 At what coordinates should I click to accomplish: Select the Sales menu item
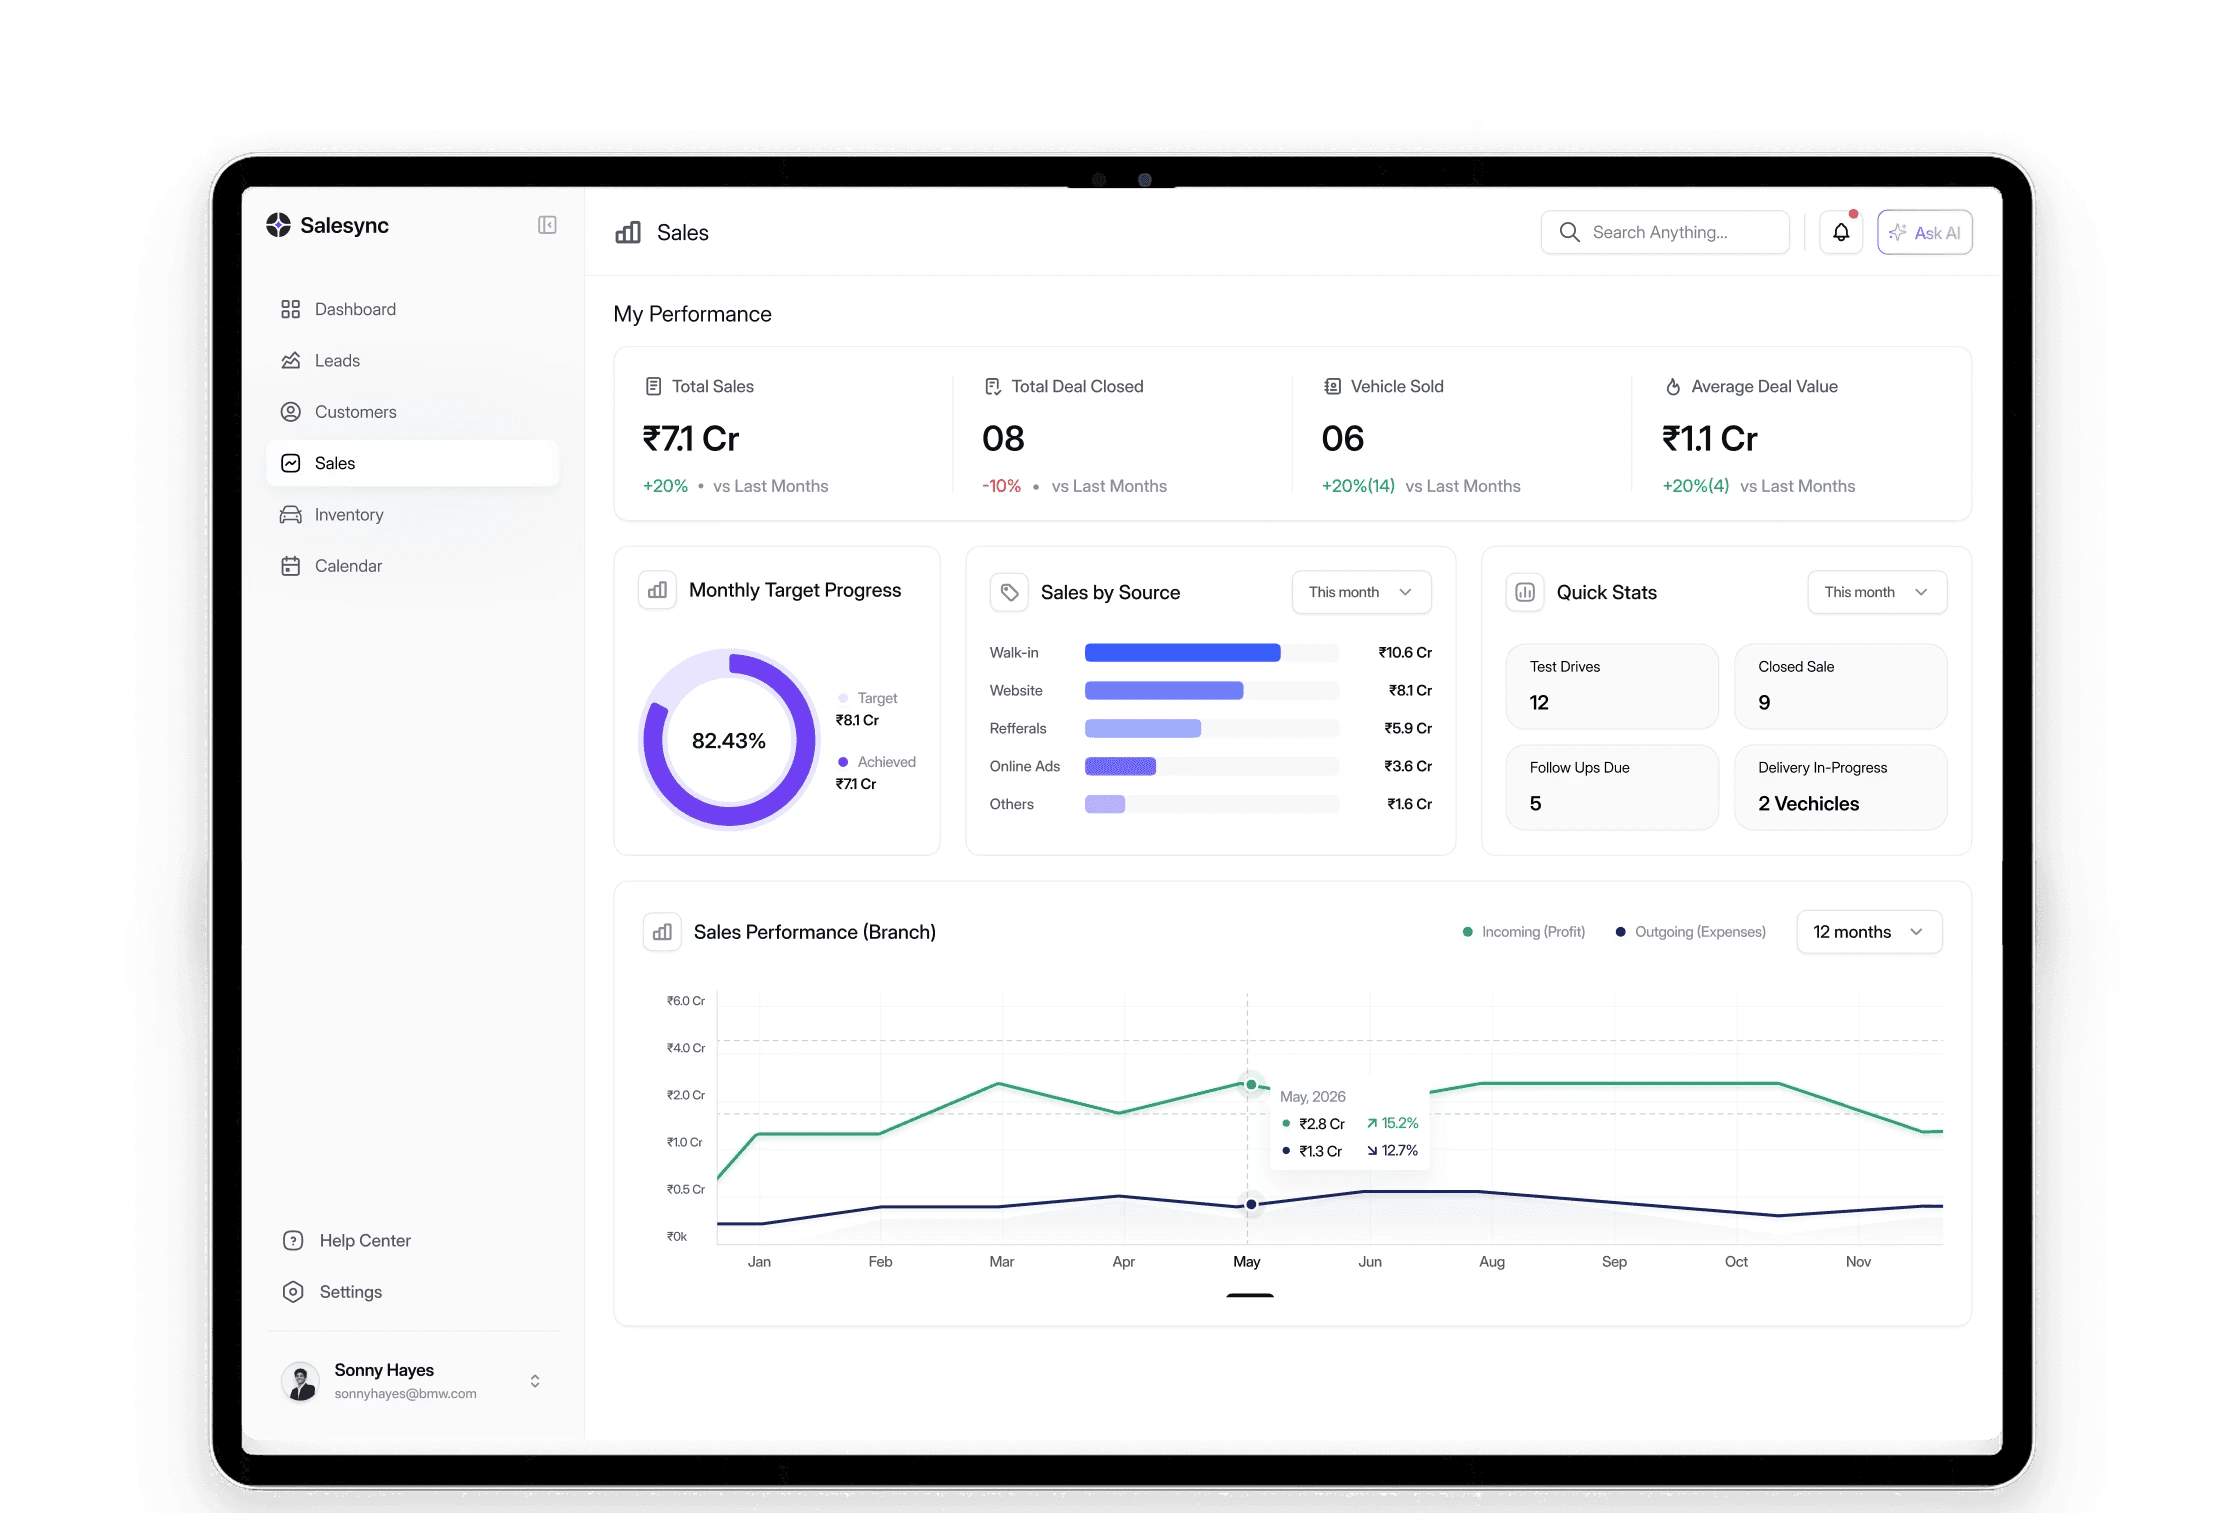pyautogui.click(x=413, y=463)
